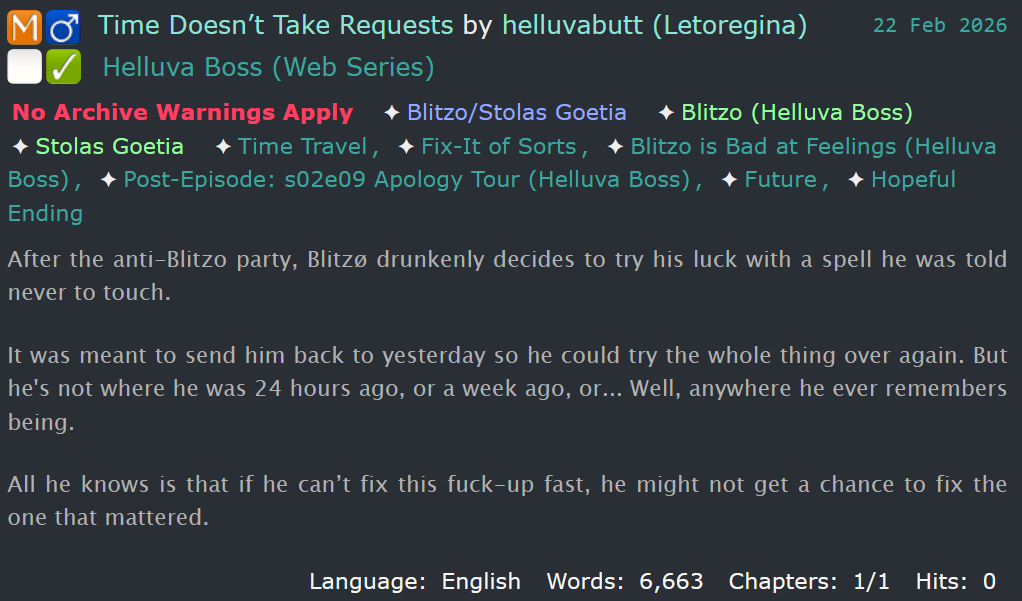Click the Future tag
1022x601 pixels.
point(781,180)
